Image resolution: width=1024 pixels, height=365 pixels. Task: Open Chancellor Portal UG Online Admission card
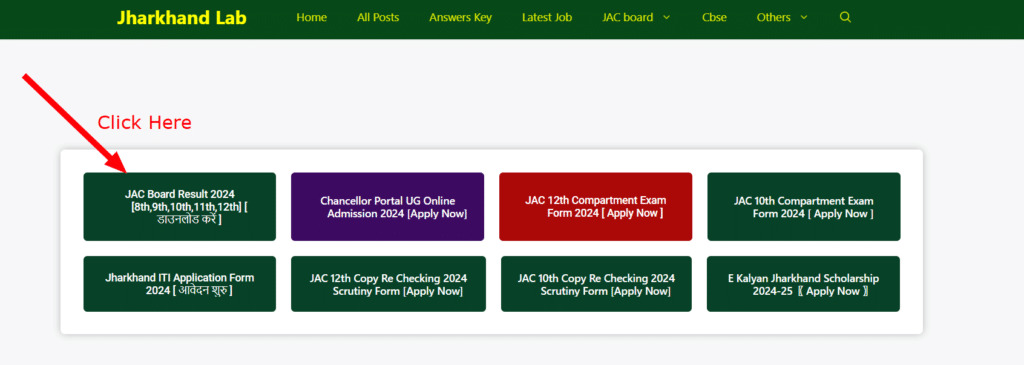tap(387, 206)
